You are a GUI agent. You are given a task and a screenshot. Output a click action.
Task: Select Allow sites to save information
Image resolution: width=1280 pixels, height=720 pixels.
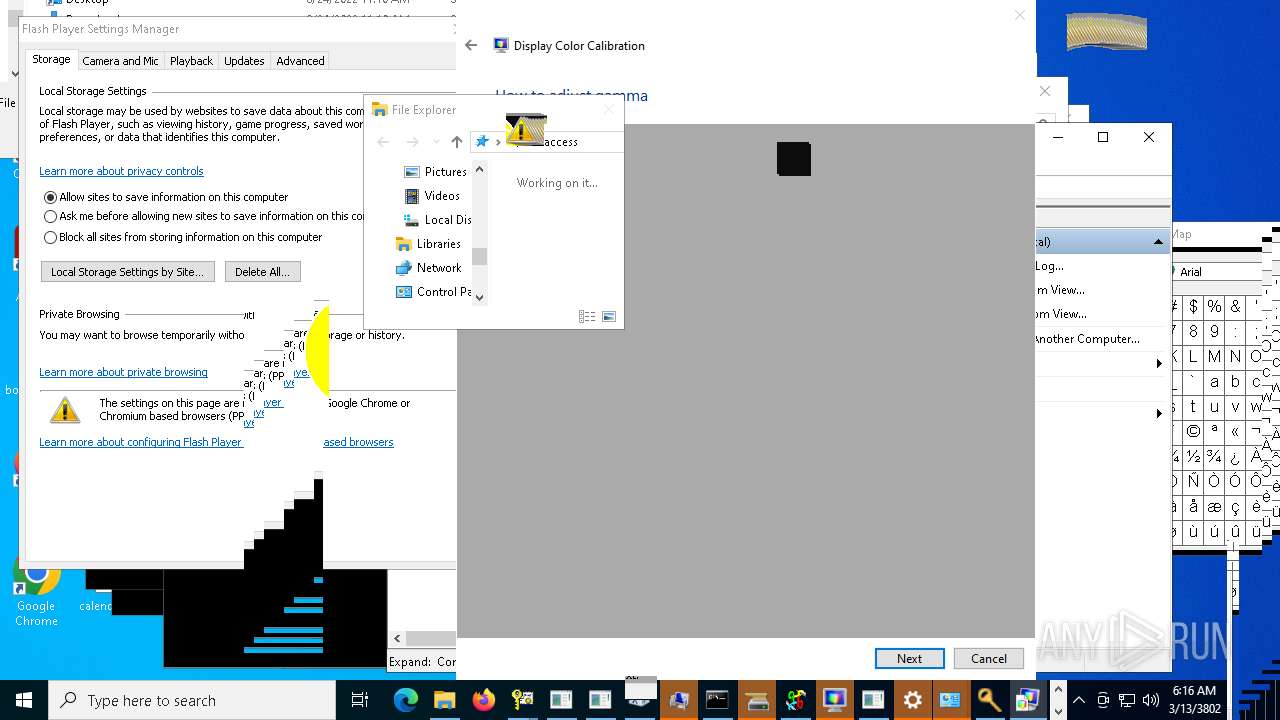50,197
